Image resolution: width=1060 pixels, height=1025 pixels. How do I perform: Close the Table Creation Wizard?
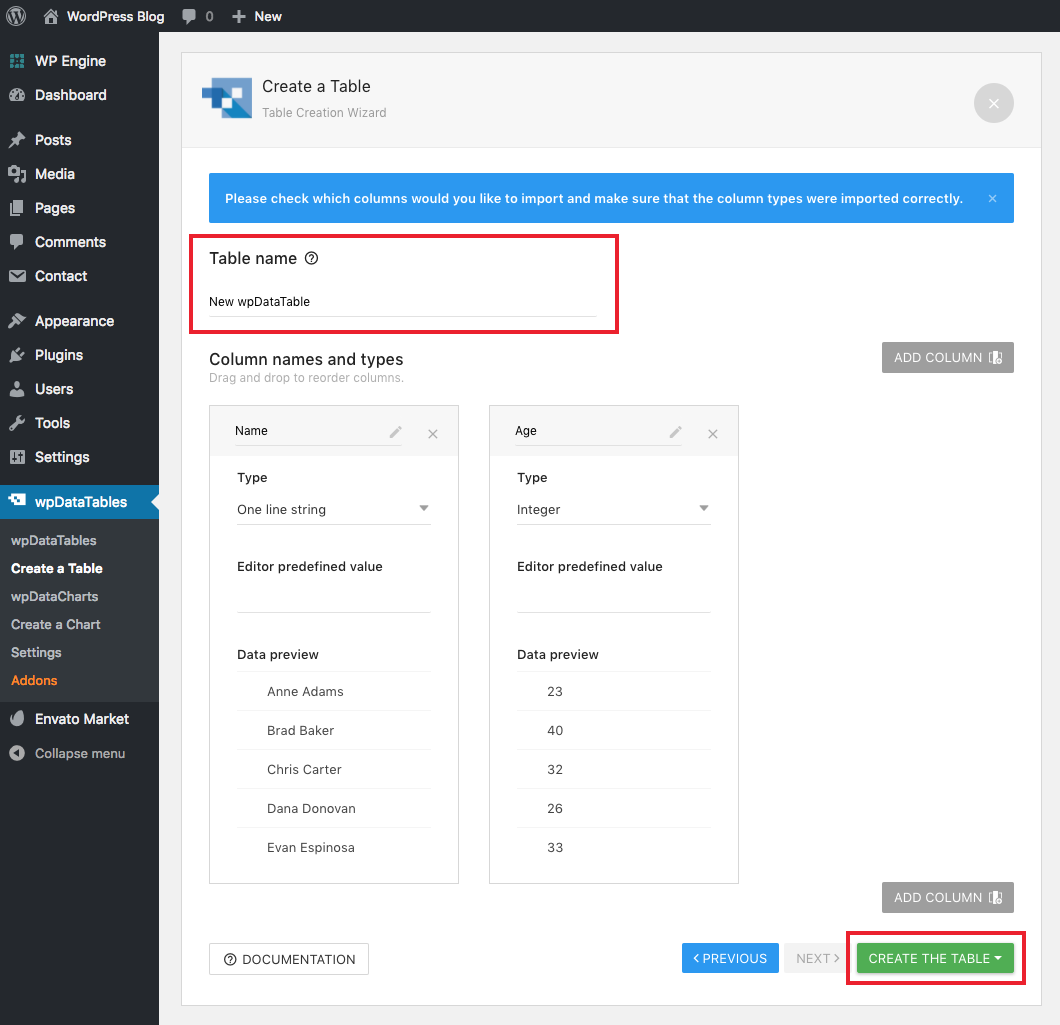pos(993,103)
